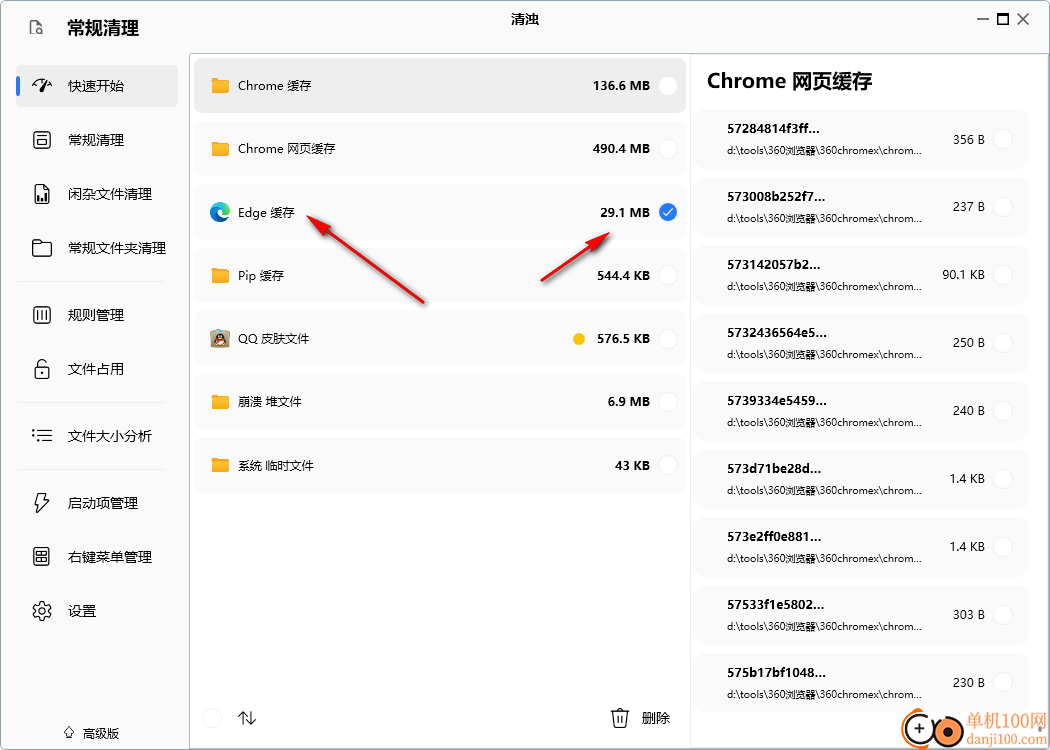The image size is (1050, 750).
Task: Click the 规则管理 sidebar icon
Action: point(42,315)
